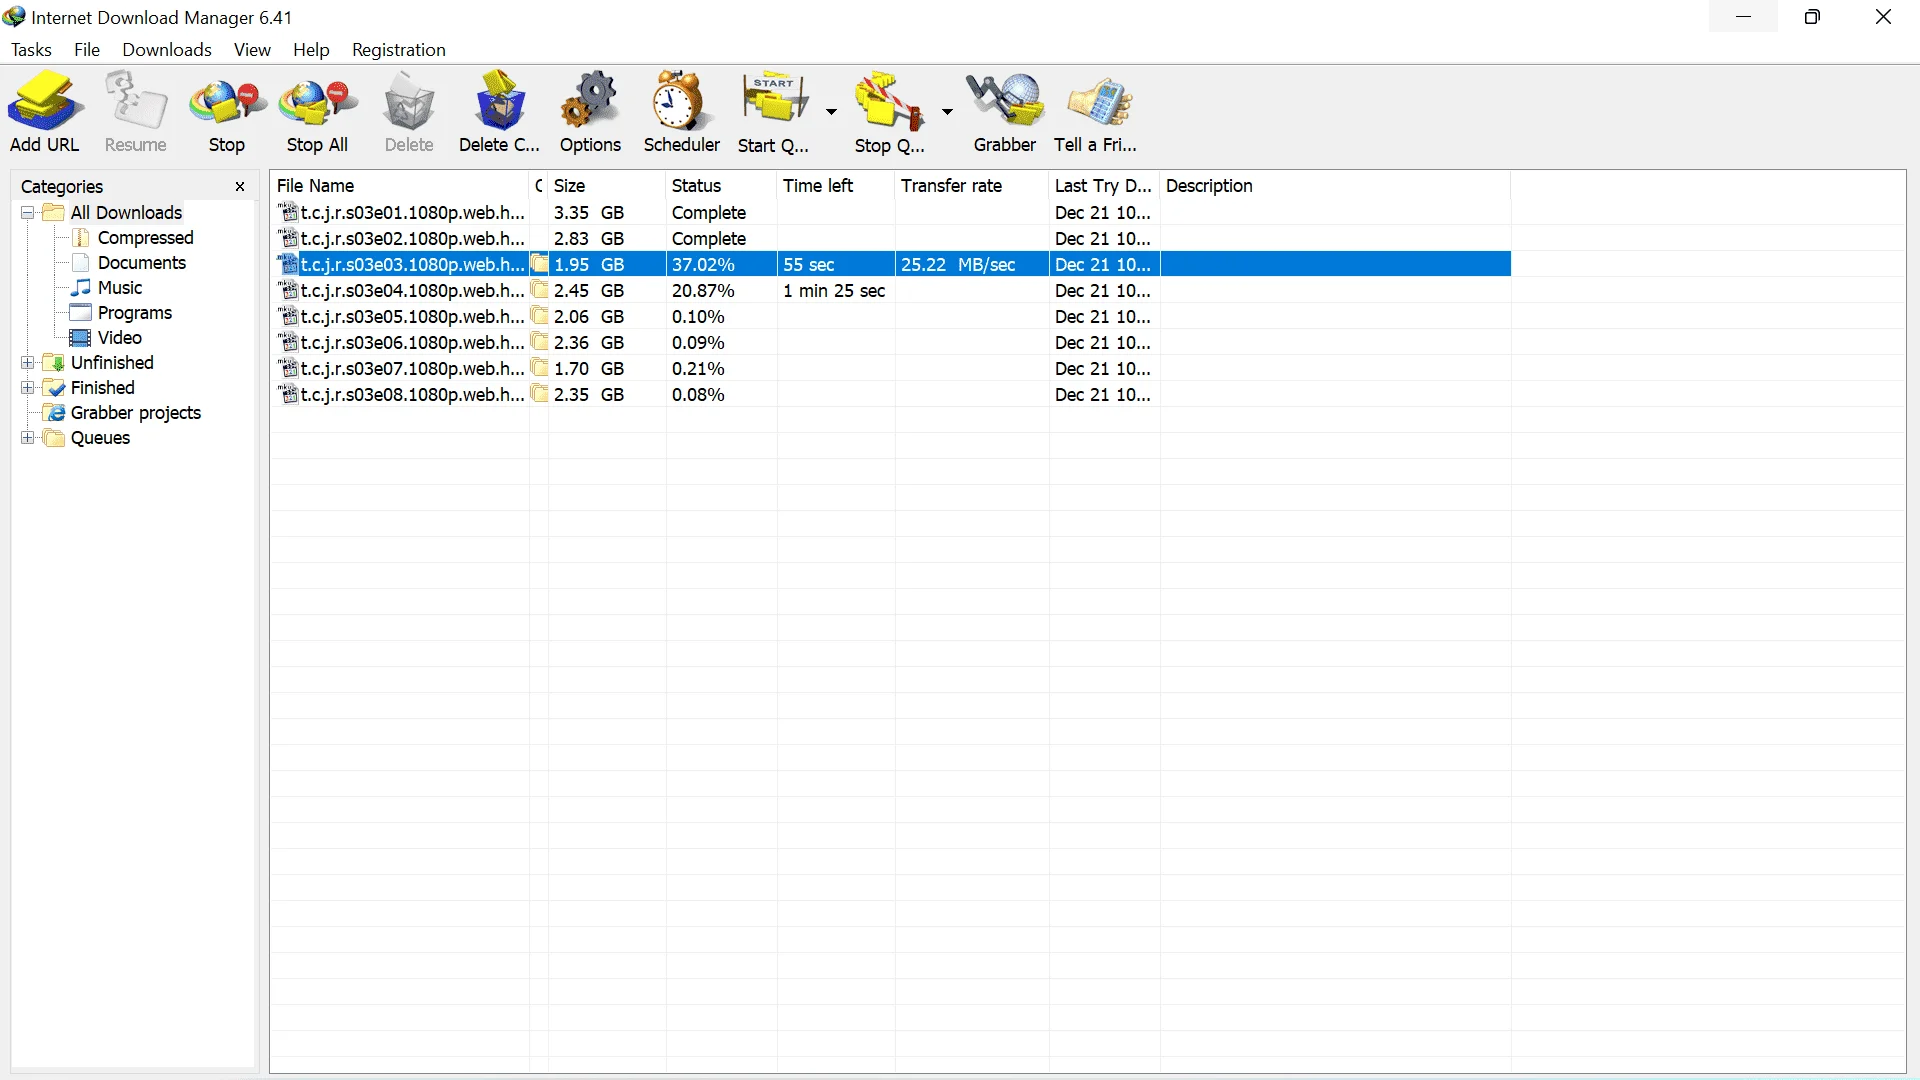
Task: Expand the Queues tree node
Action: [x=28, y=438]
